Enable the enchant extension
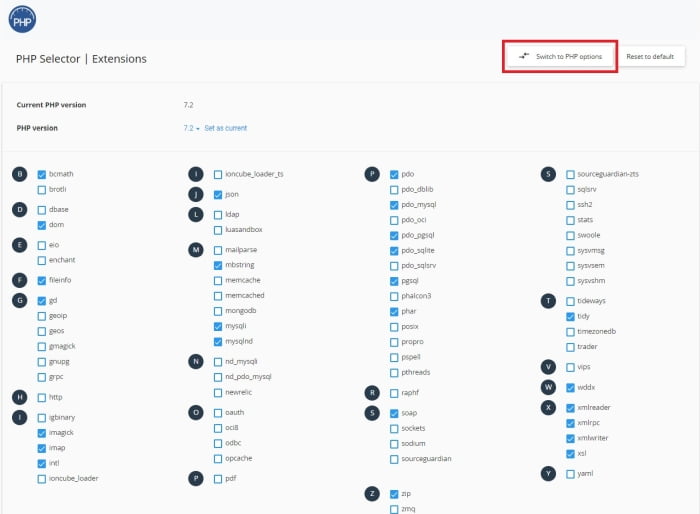Screen dimensions: 700x514 coord(42,260)
